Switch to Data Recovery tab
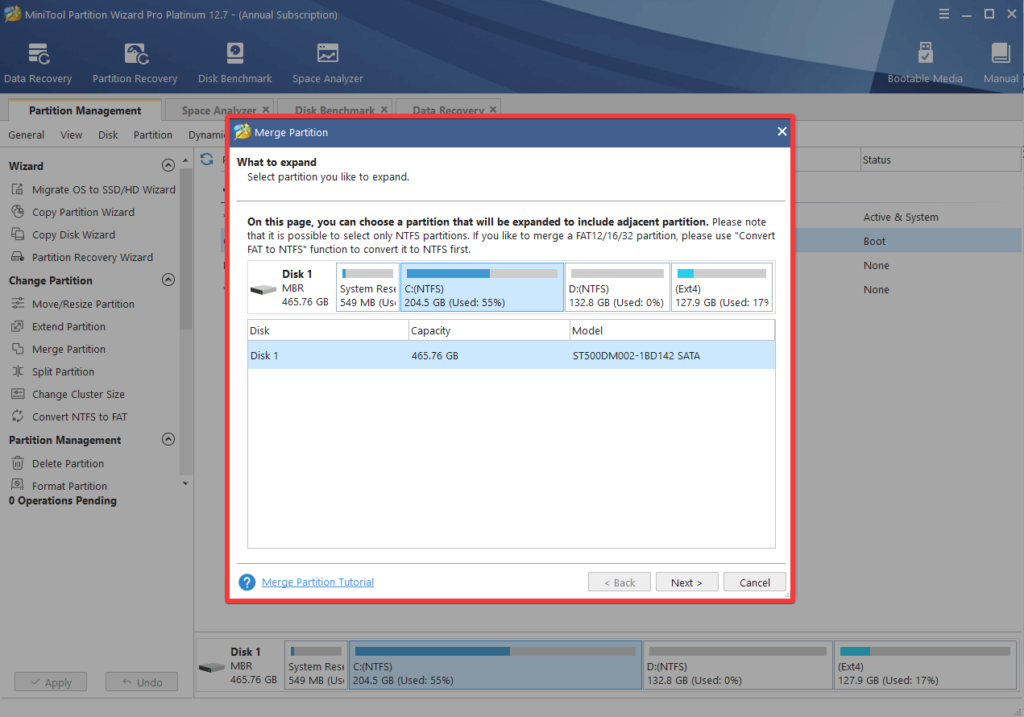This screenshot has width=1024, height=717. [x=448, y=110]
